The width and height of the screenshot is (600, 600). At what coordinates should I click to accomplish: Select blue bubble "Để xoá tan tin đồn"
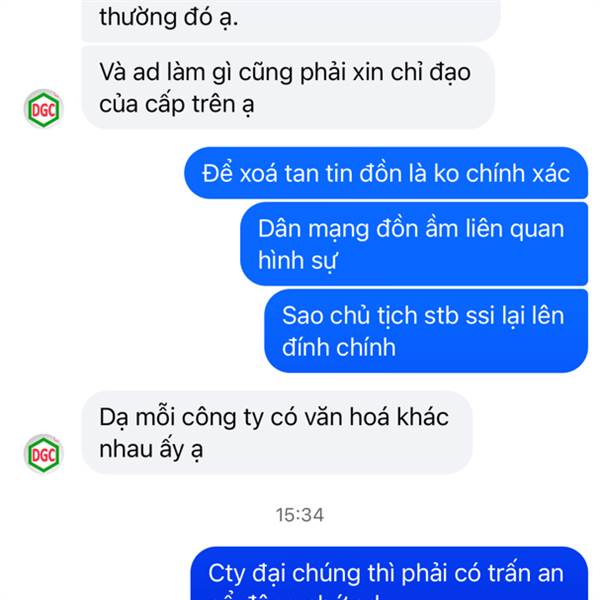coord(386,173)
